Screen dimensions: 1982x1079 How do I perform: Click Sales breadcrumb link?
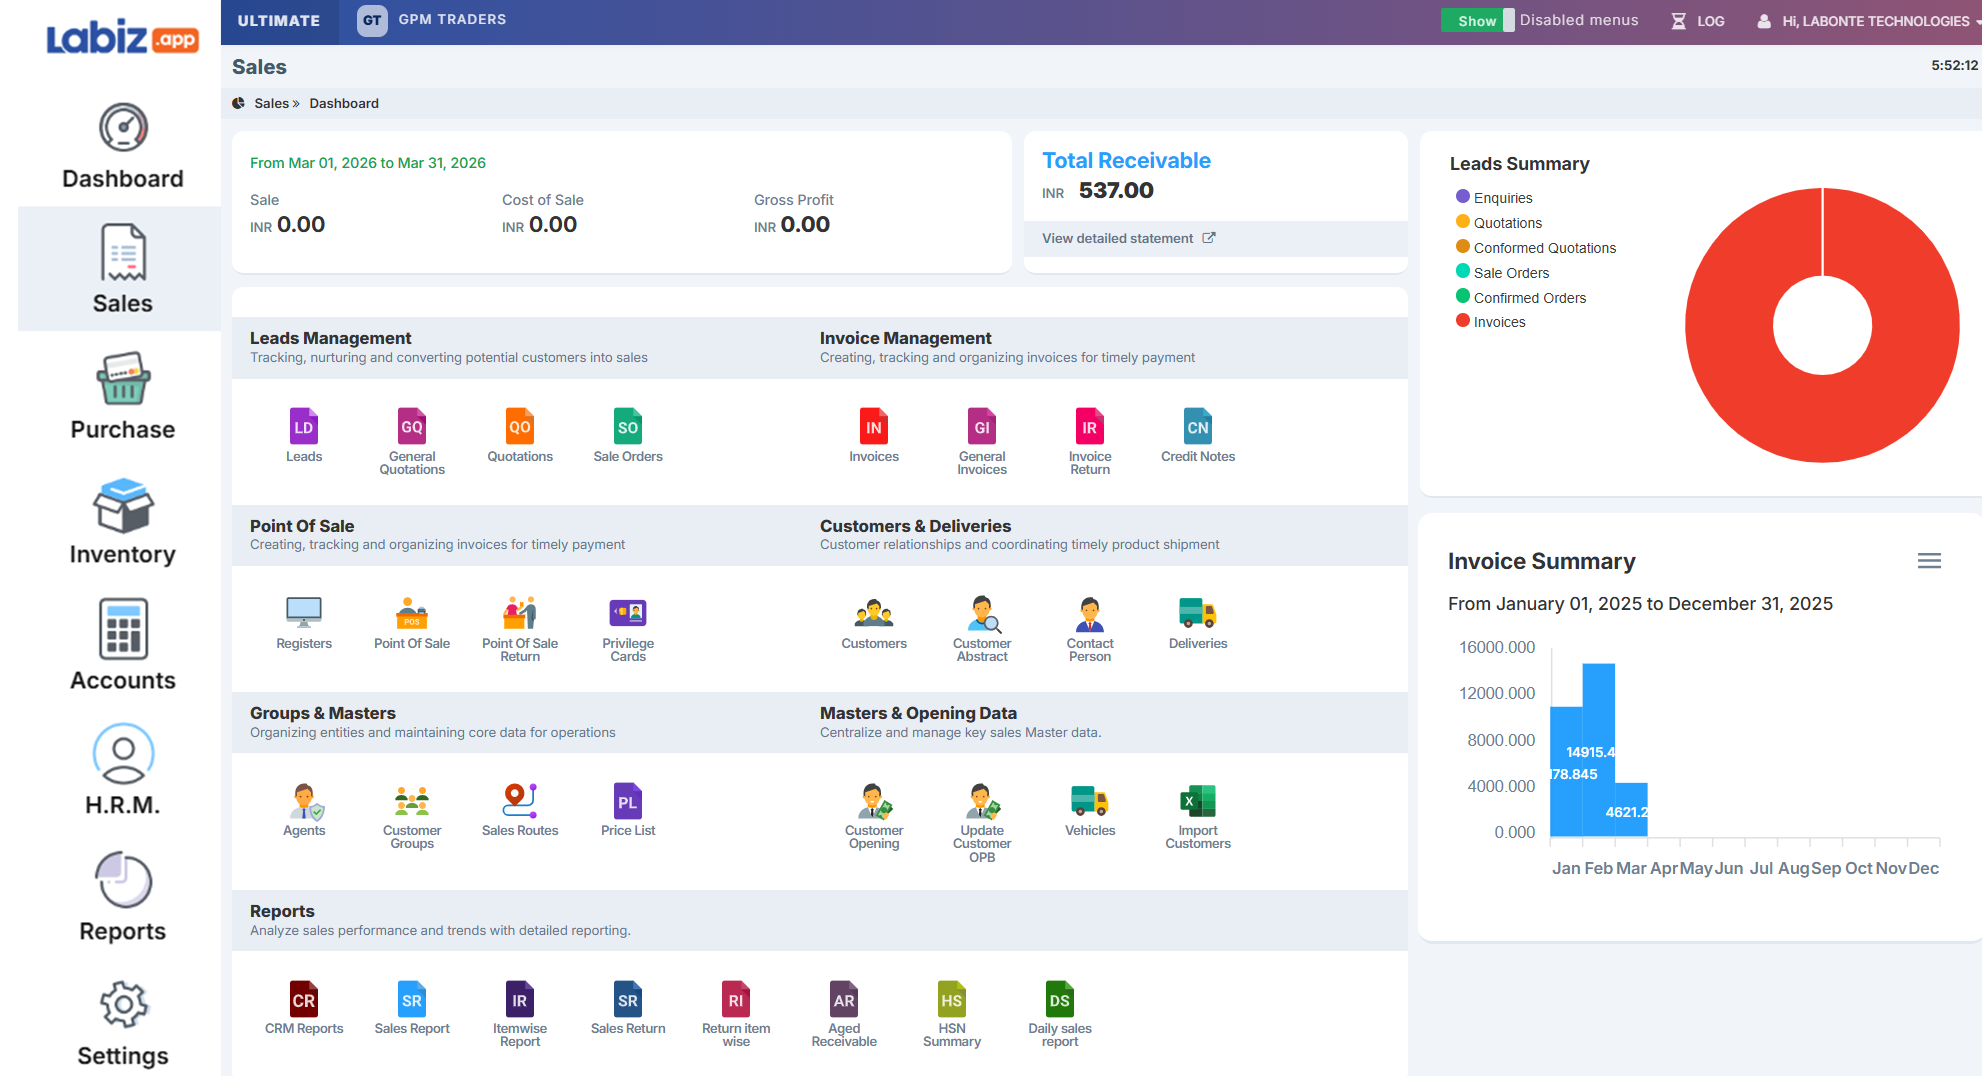pyautogui.click(x=271, y=103)
